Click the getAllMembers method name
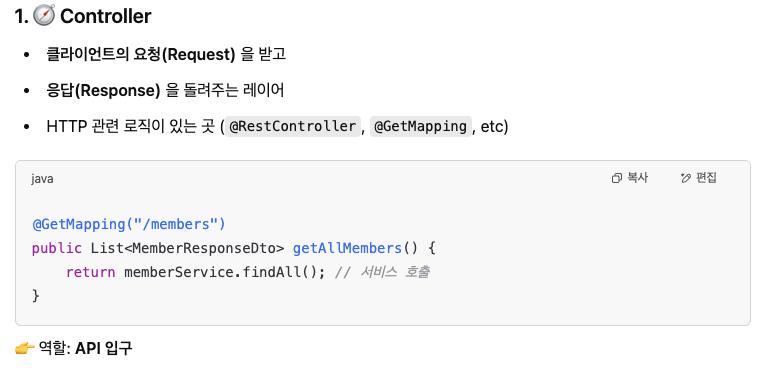The width and height of the screenshot is (772, 368). tap(347, 248)
